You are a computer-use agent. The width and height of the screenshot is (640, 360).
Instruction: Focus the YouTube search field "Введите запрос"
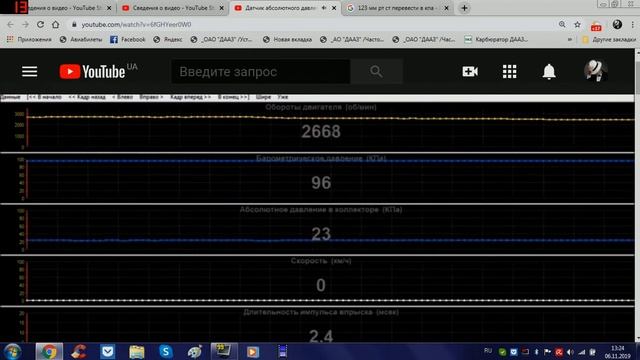[x=260, y=72]
